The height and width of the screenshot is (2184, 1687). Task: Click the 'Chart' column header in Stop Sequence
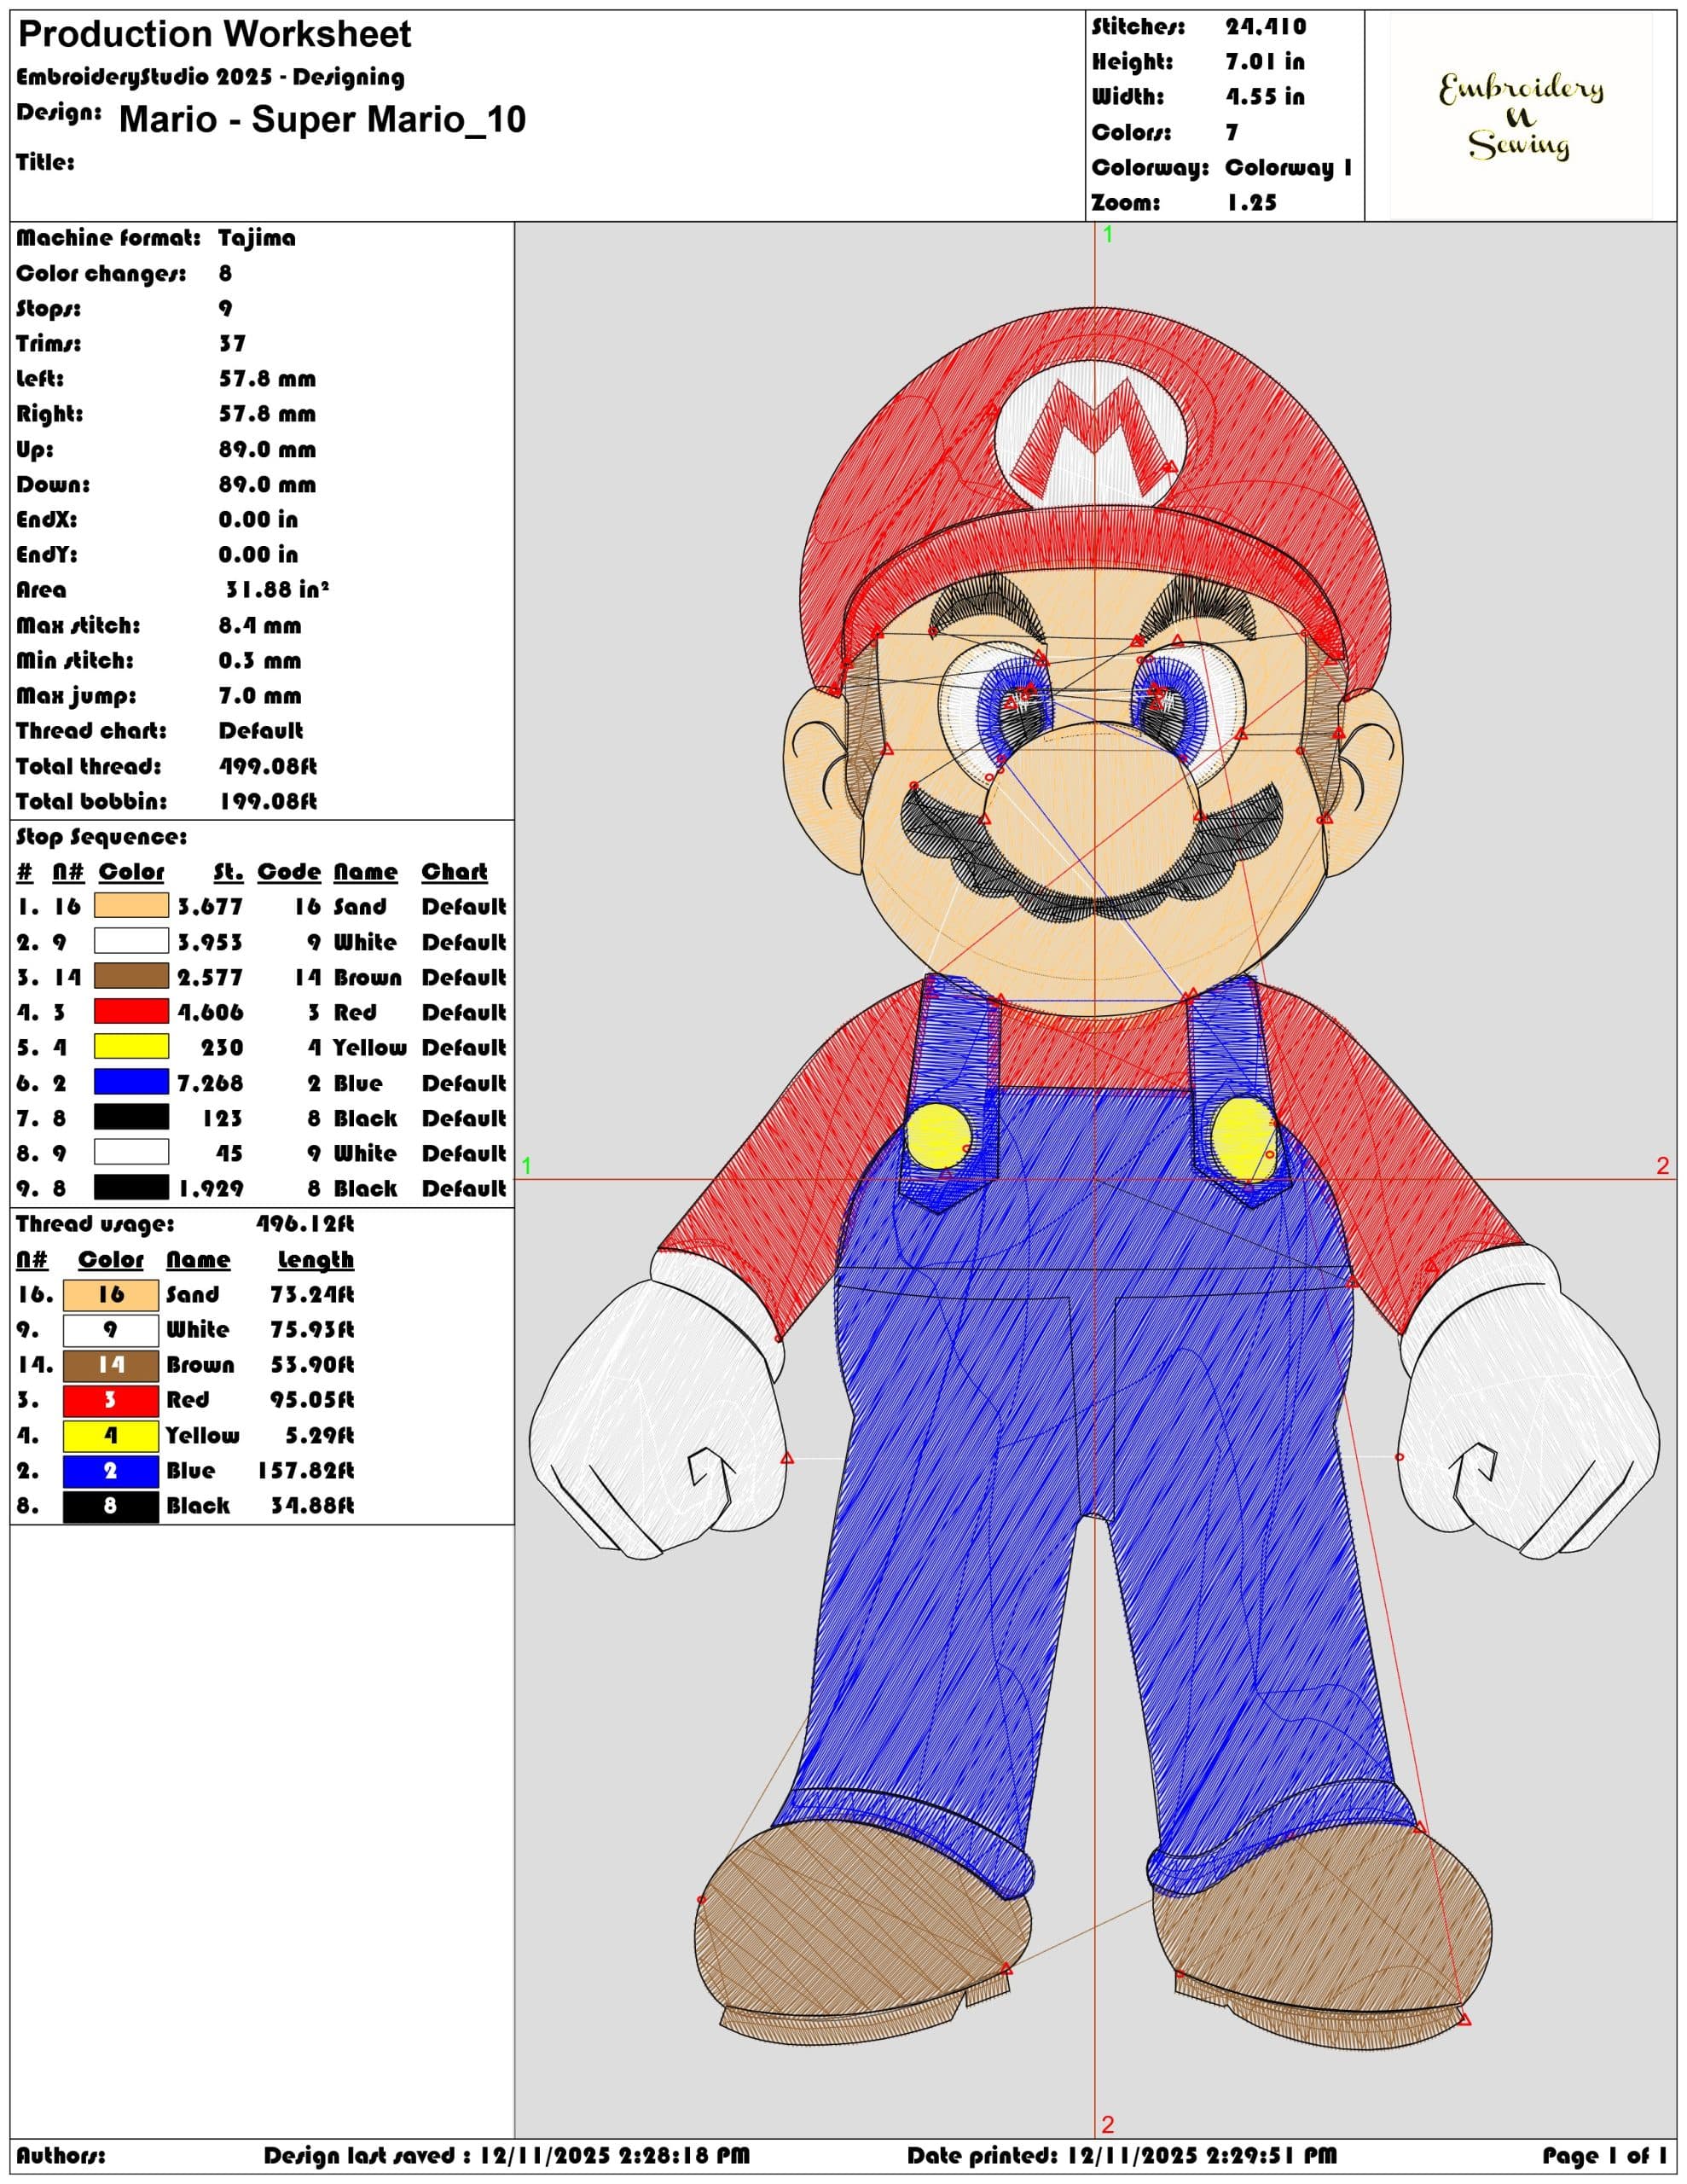[x=454, y=872]
